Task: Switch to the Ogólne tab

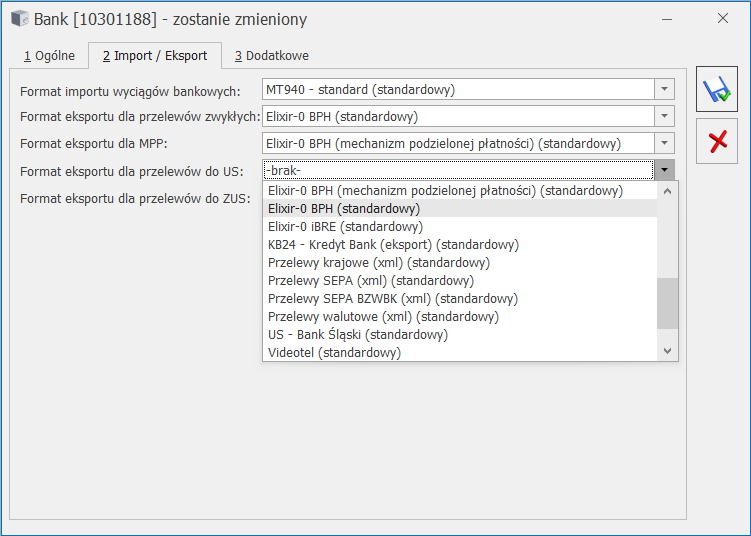Action: [x=49, y=56]
